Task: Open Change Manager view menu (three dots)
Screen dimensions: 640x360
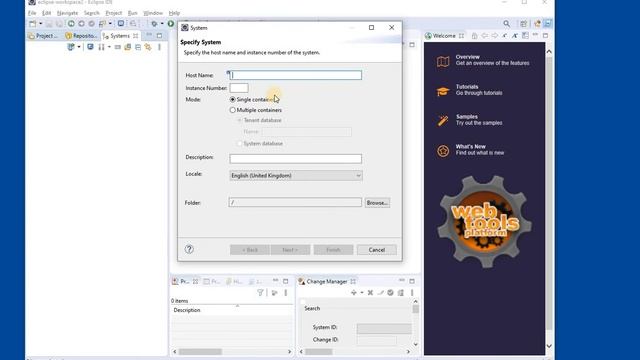Action: pos(412,293)
